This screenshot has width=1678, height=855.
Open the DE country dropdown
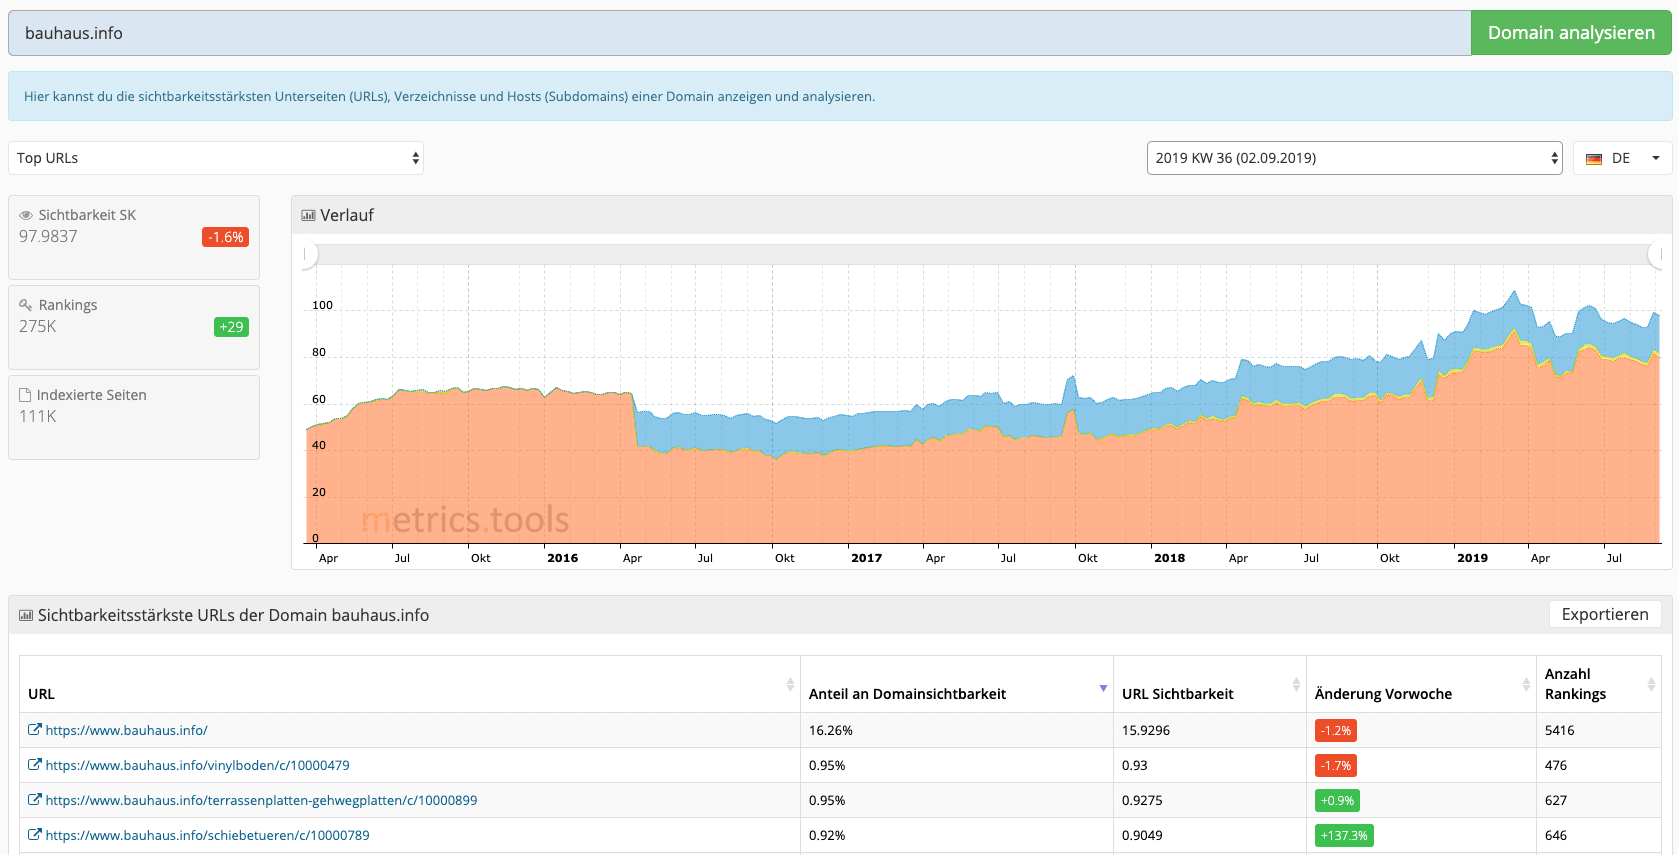tap(1622, 158)
